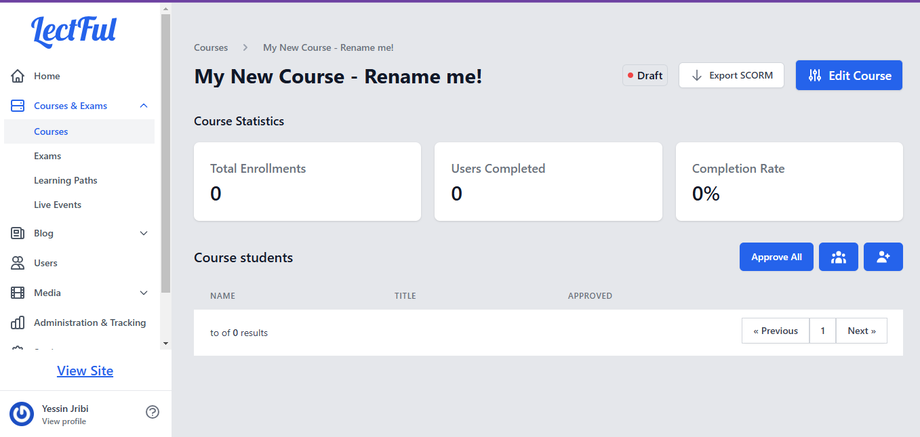Viewport: 920px width, 437px height.
Task: Expand the Media menu chevron
Action: click(144, 293)
